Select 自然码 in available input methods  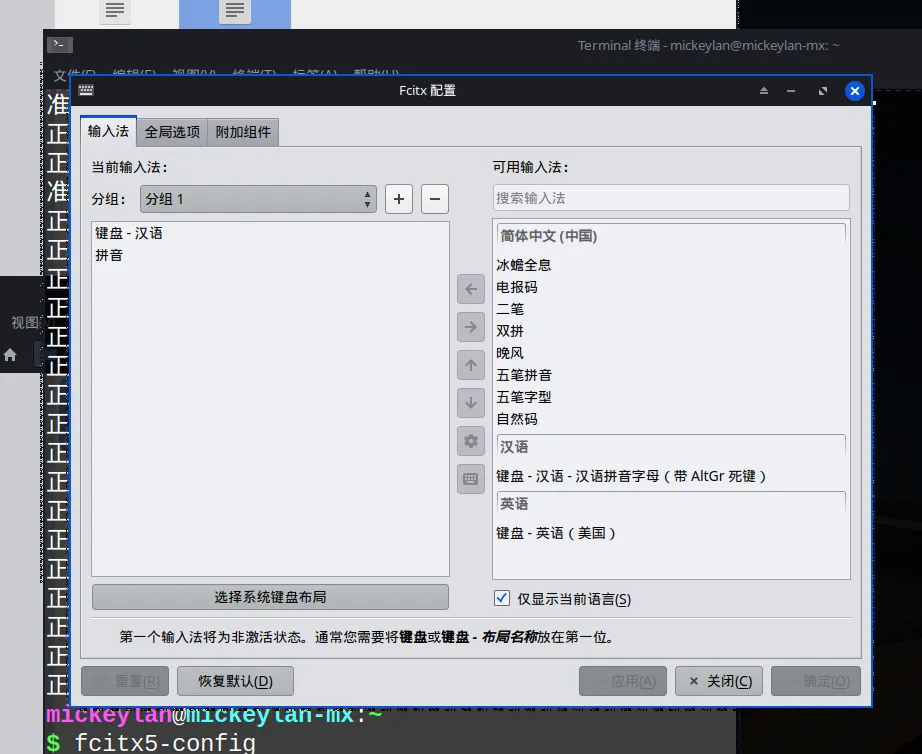point(671,419)
